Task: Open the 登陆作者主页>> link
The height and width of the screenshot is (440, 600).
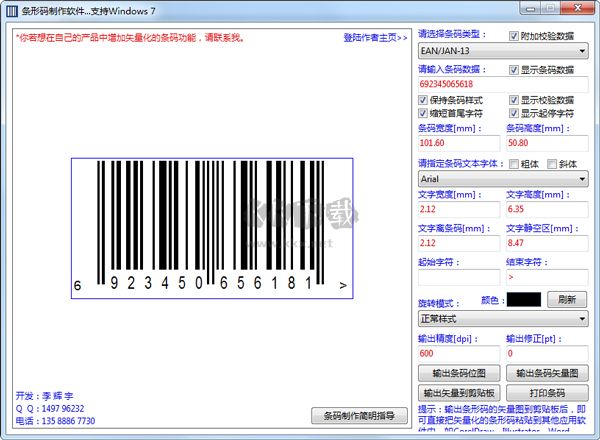Action: coord(375,37)
